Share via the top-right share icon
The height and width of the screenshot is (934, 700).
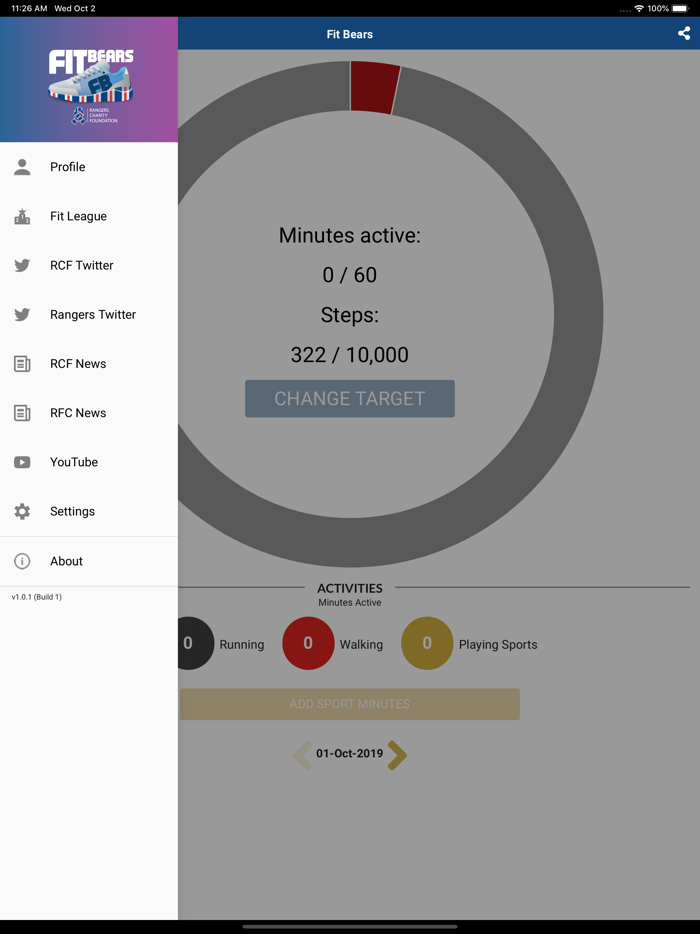coord(684,33)
